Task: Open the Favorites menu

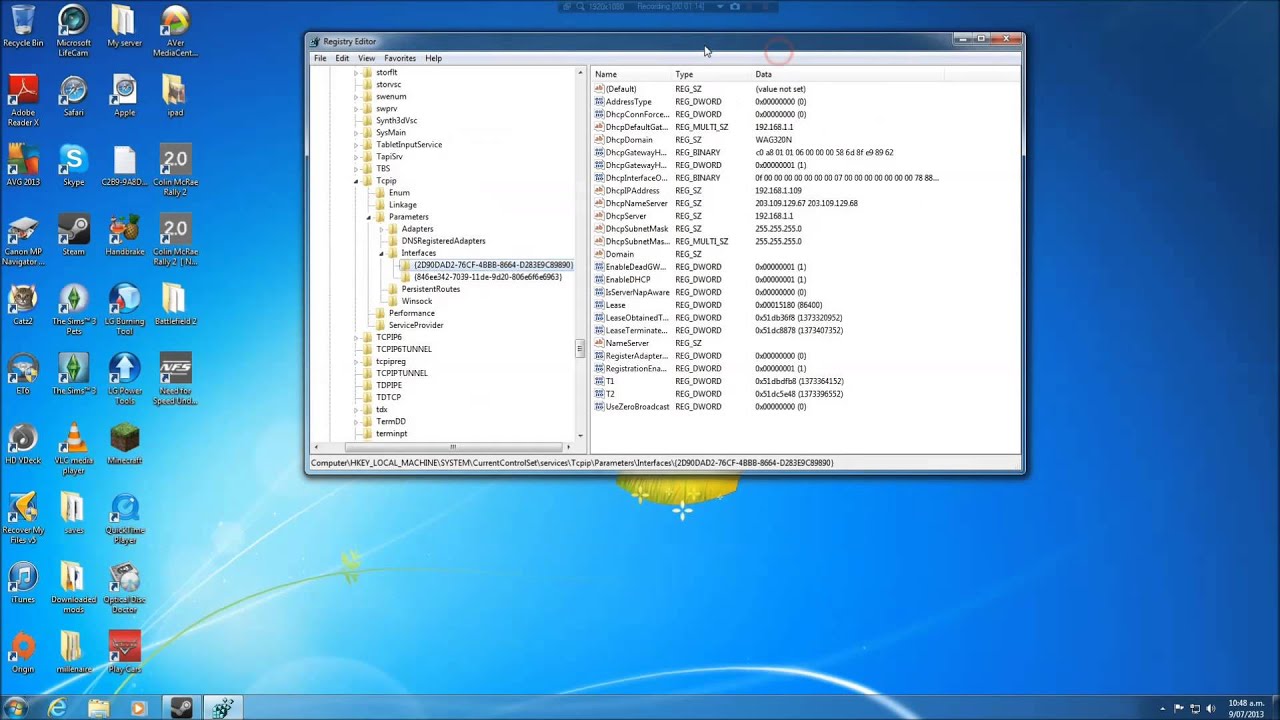Action: tap(400, 58)
